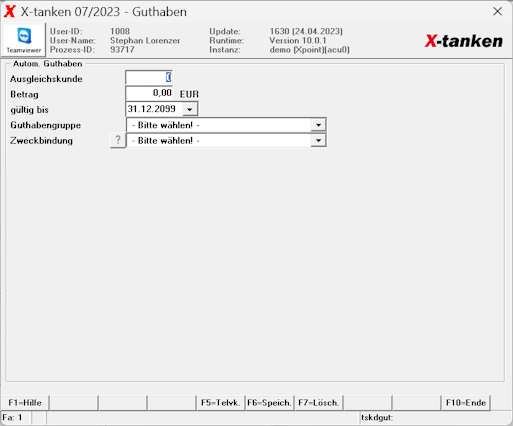Click the X-tanken logo on the right
513x426 pixels.
464,41
